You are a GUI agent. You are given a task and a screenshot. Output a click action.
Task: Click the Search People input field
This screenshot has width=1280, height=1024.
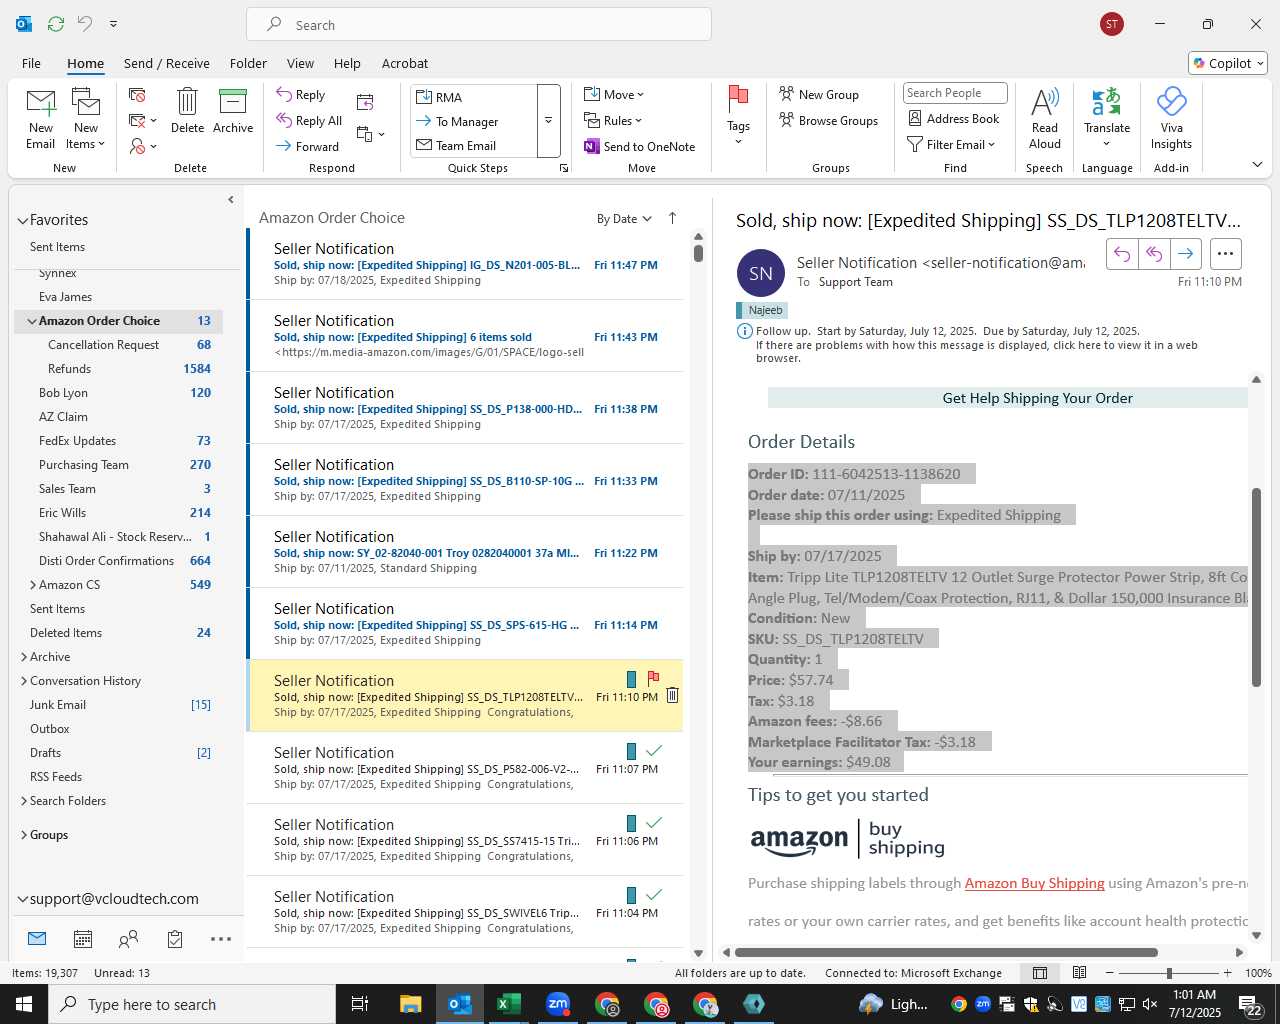[x=955, y=93]
